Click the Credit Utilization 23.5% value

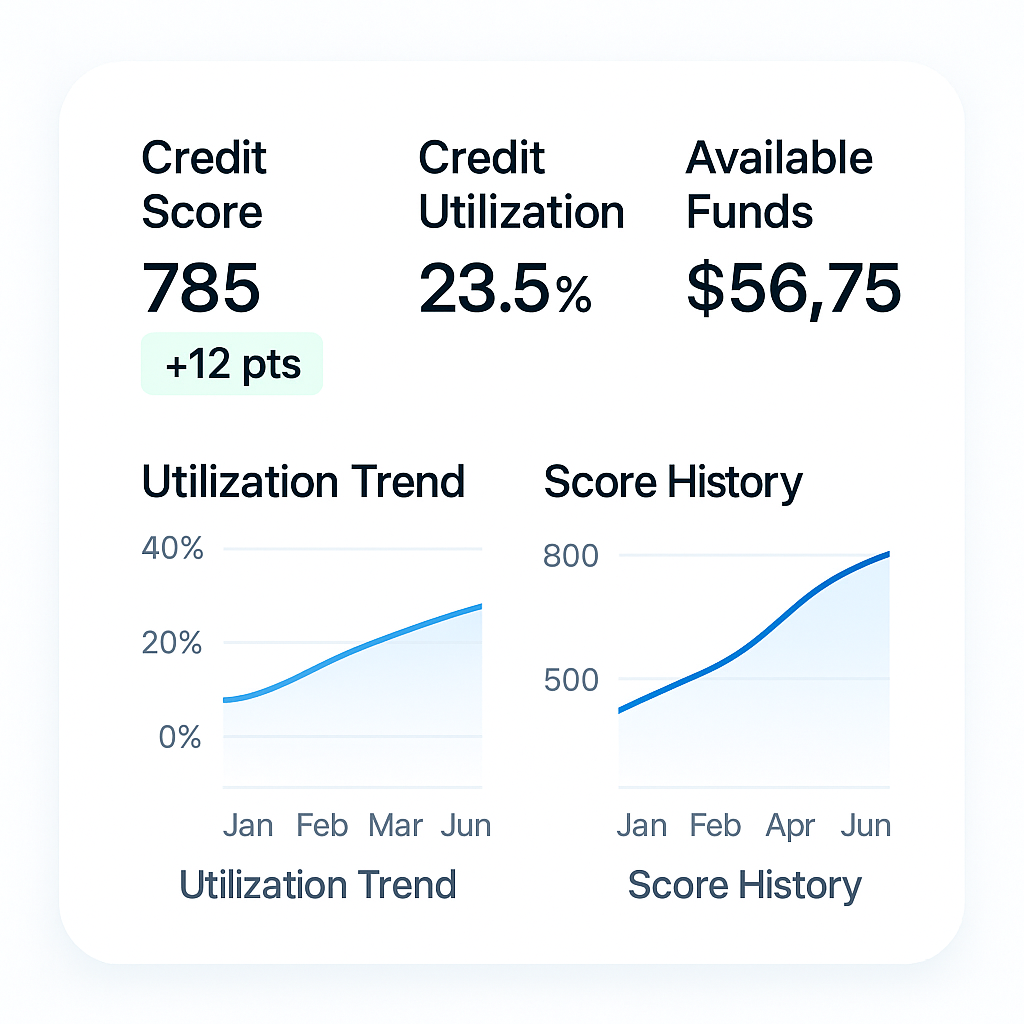tap(505, 289)
